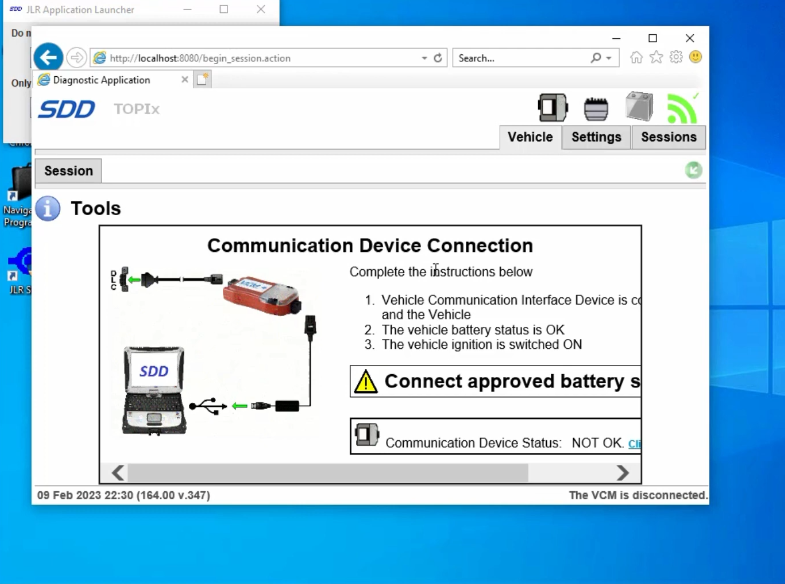785x584 pixels.
Task: Open address bar history dropdown arrow
Action: (424, 58)
